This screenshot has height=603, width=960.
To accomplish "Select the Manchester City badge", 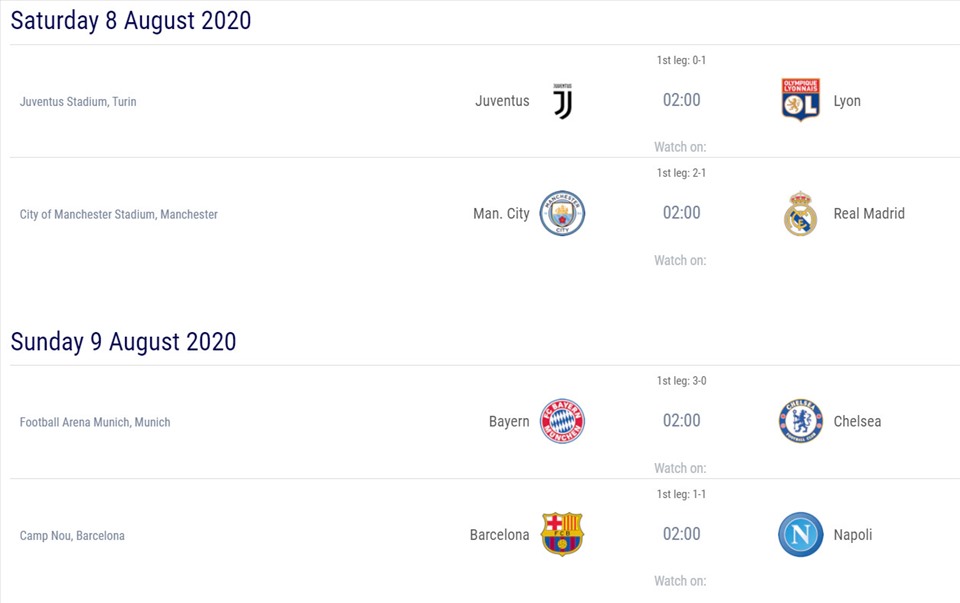I will (562, 213).
